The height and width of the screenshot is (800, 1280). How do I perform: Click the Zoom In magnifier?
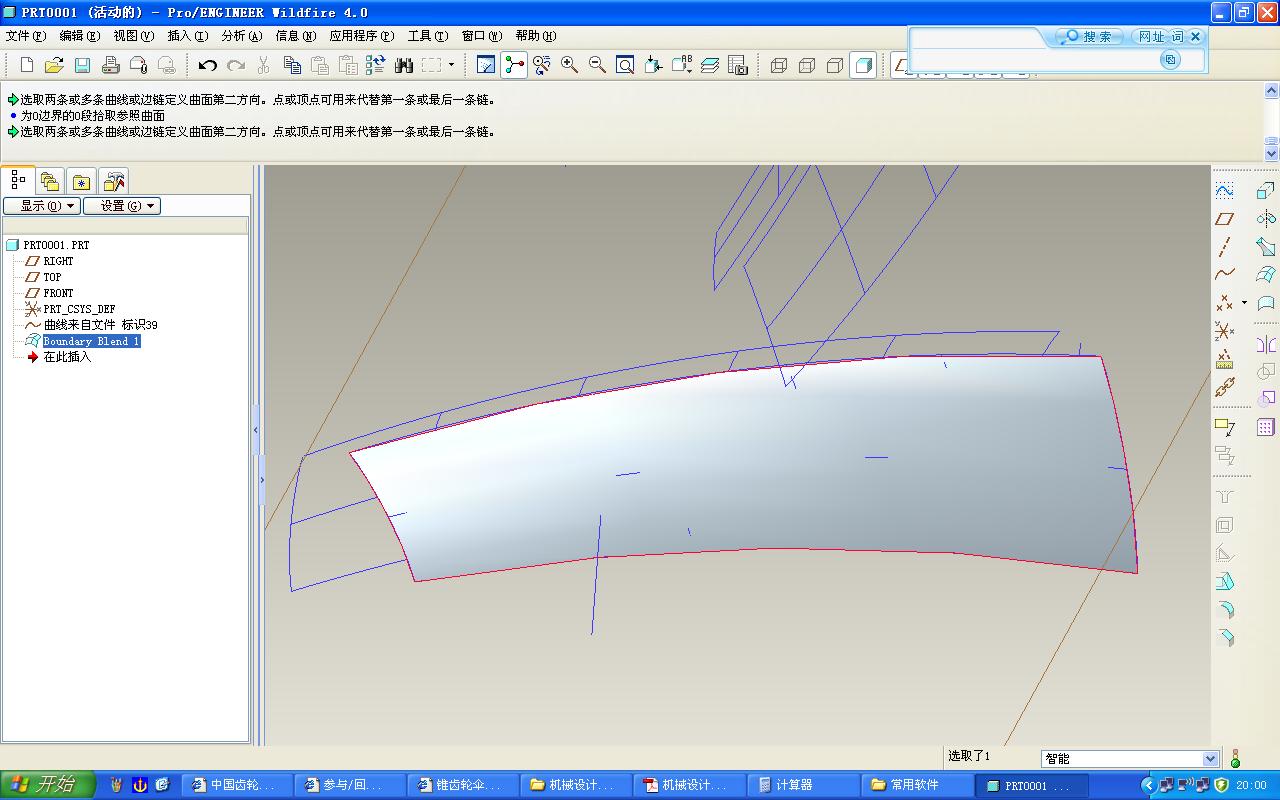569,65
